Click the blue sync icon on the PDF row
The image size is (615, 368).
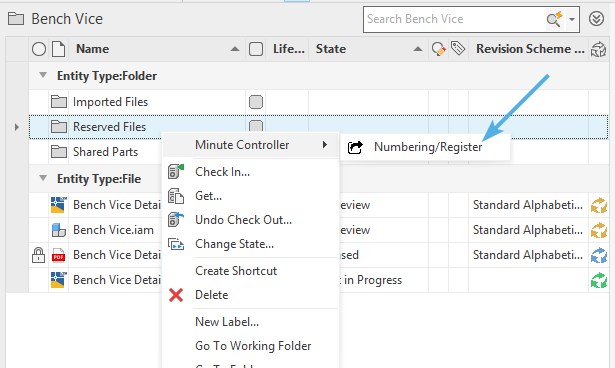coord(599,255)
